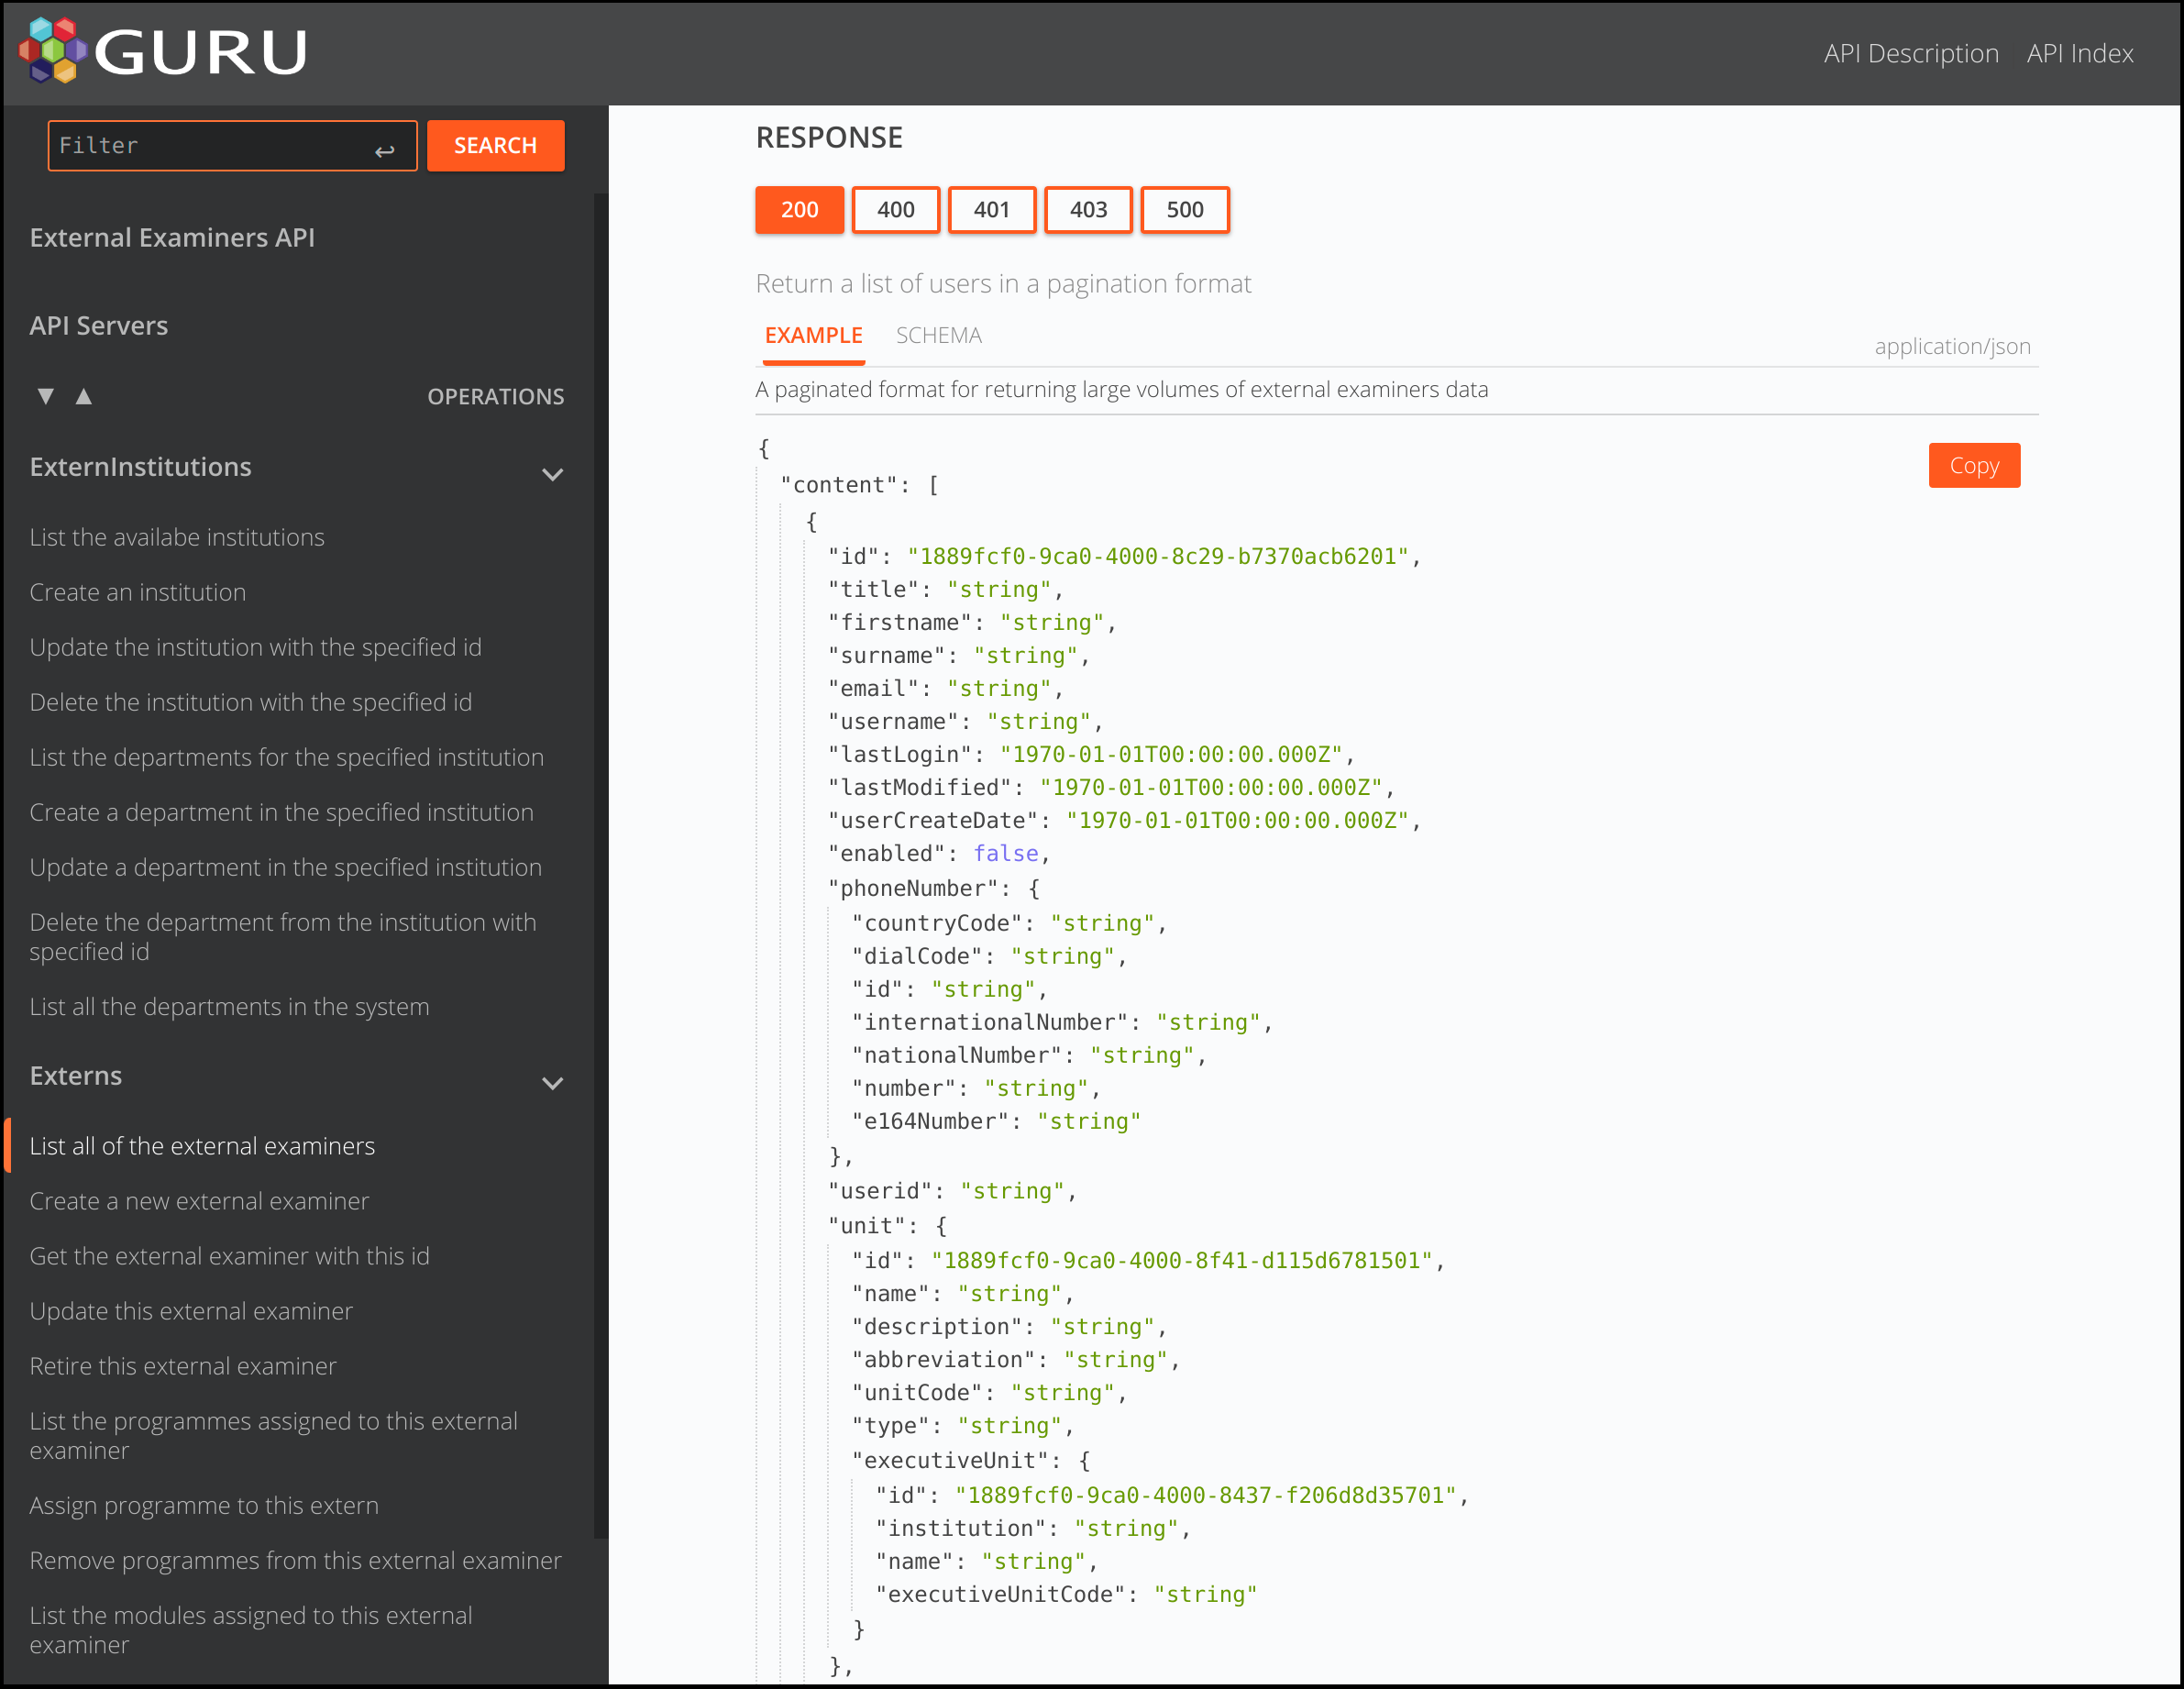
Task: Select the 500 response code button
Action: [x=1183, y=209]
